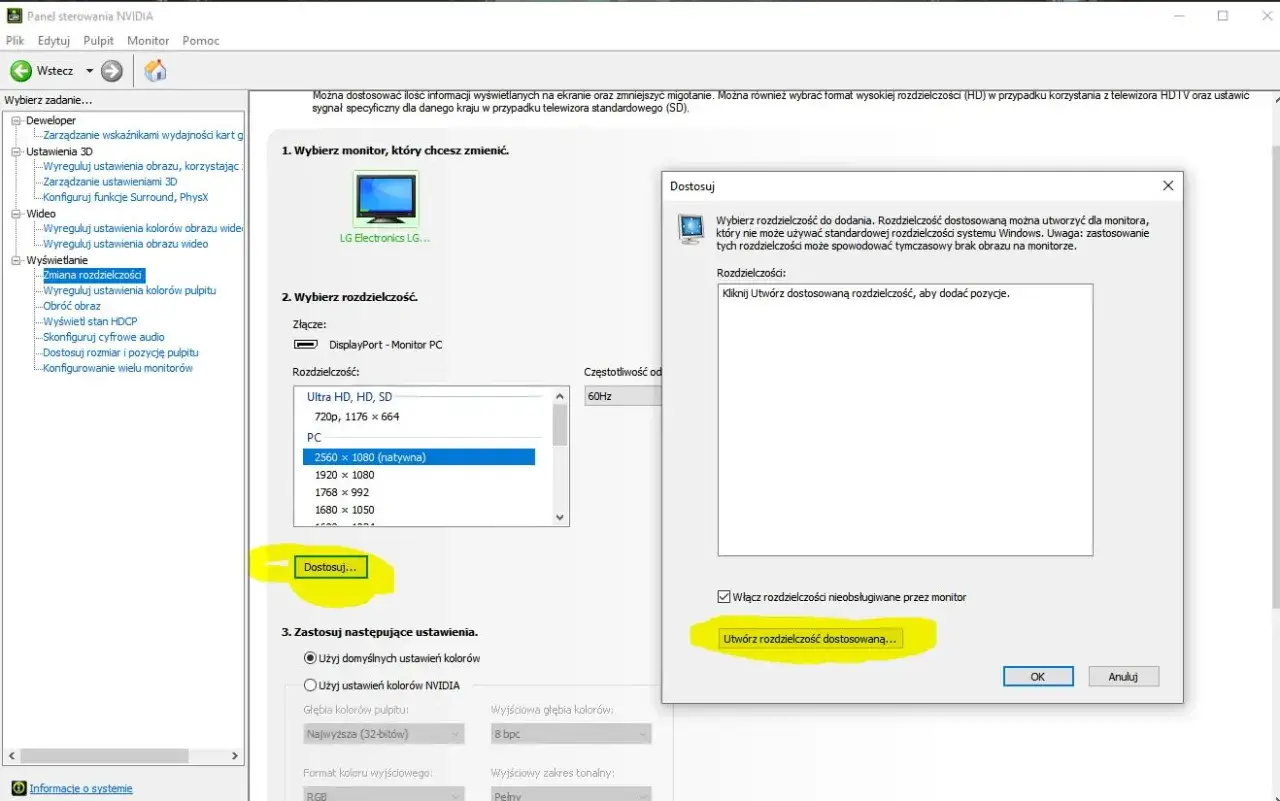Choose 1920 × 1080 resolution
This screenshot has height=801, width=1280.
coord(344,475)
